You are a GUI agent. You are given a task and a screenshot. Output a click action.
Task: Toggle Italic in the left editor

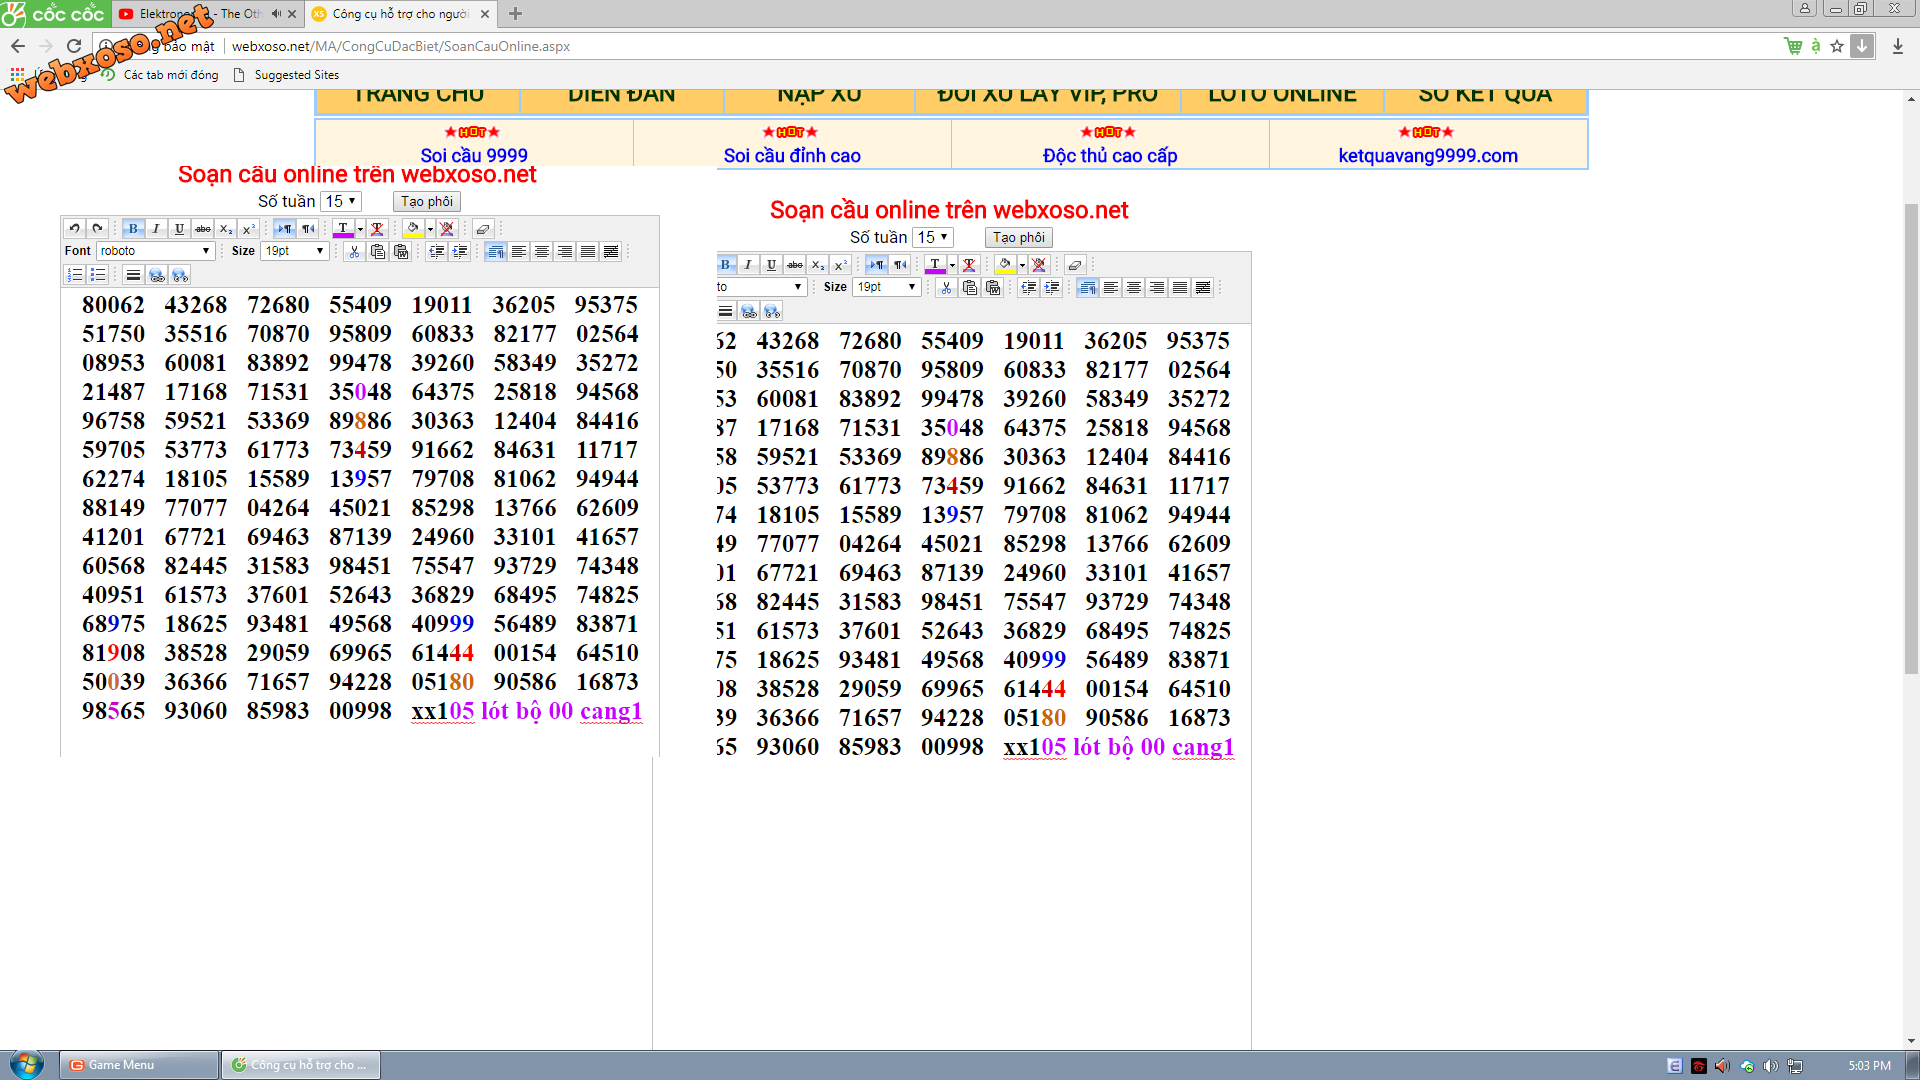click(x=156, y=229)
